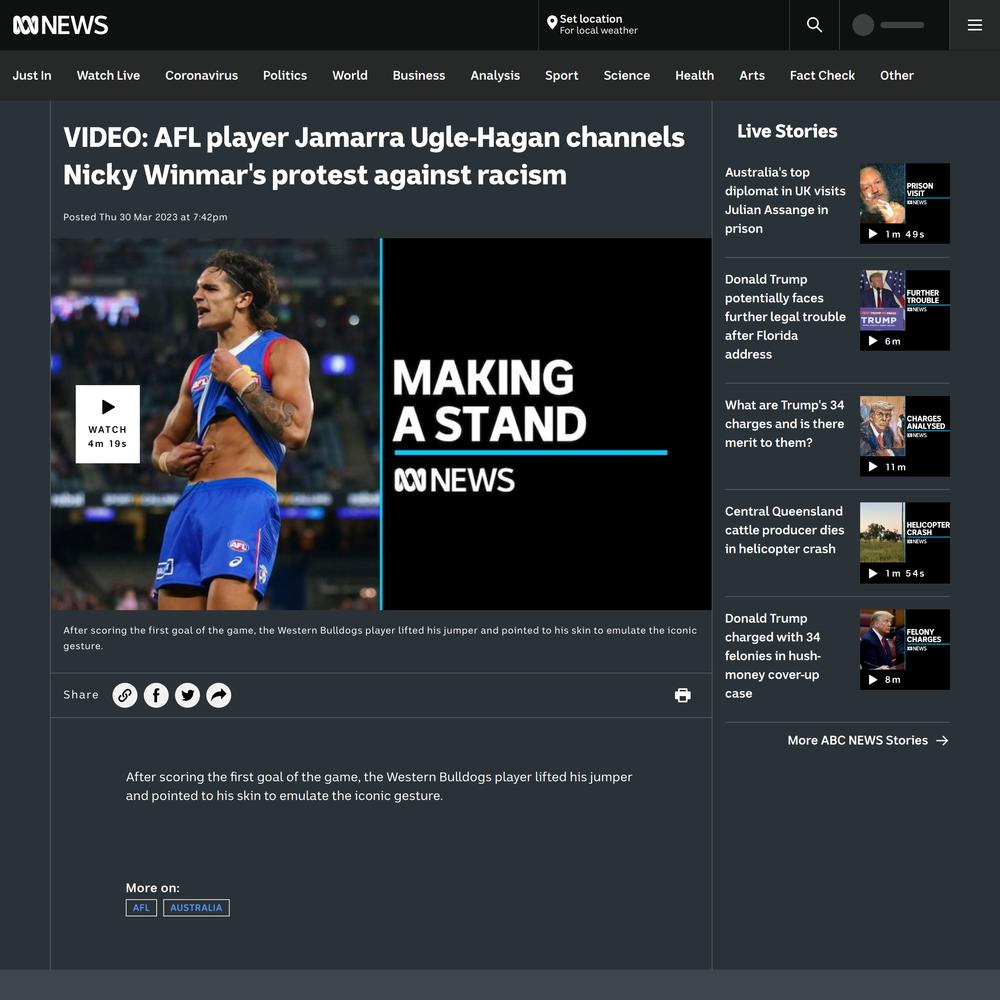Click More ABC NEWS Stories link

tap(868, 740)
